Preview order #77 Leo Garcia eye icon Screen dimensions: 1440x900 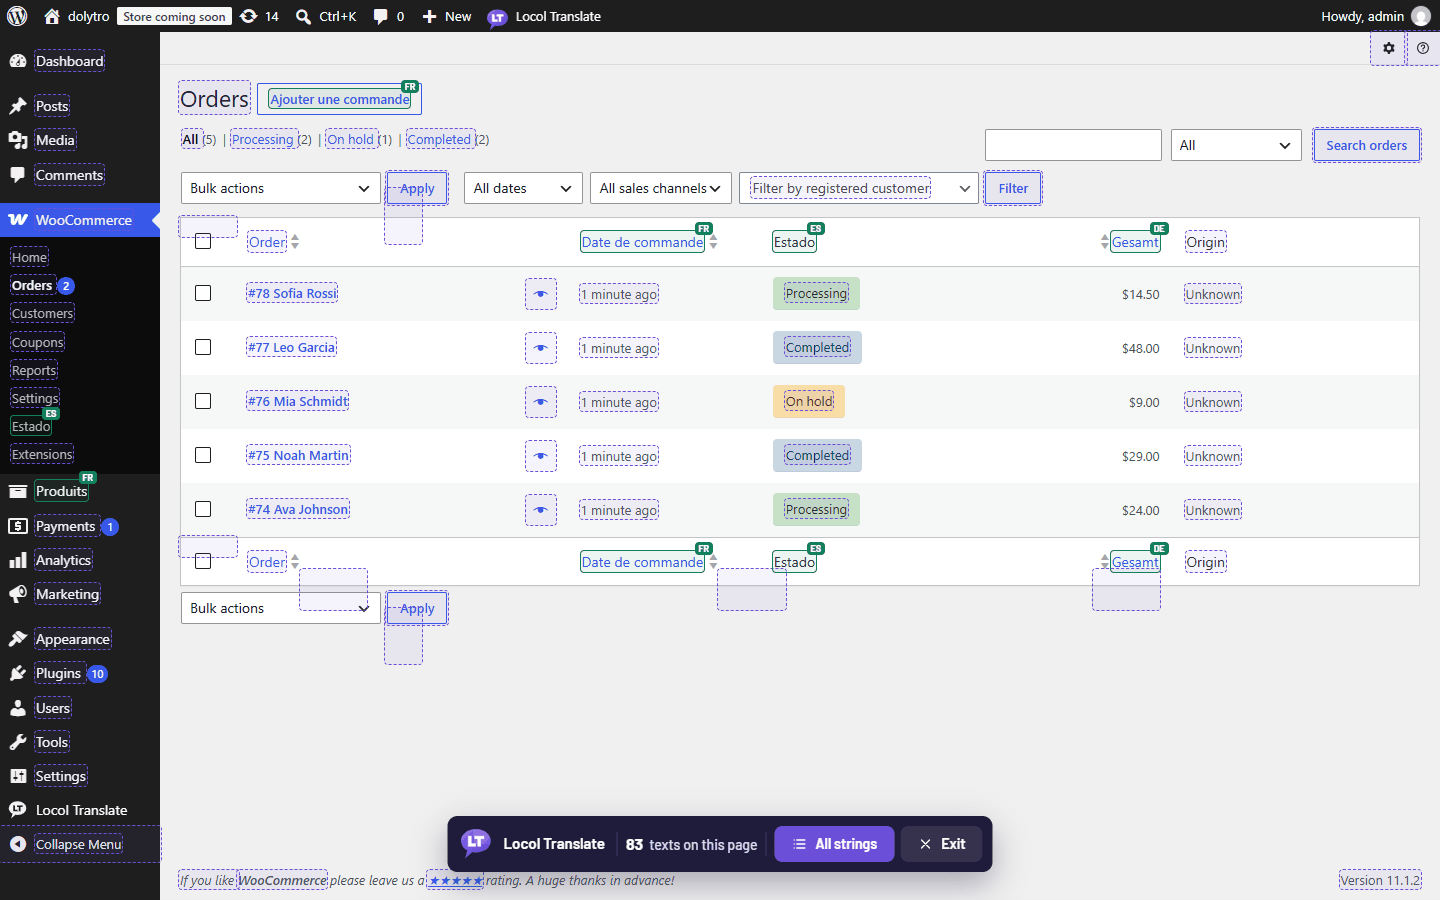(541, 348)
